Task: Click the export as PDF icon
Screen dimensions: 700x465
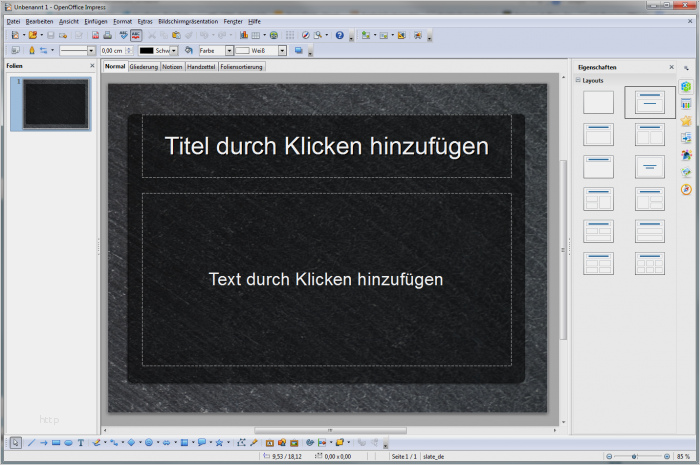Action: [95, 35]
